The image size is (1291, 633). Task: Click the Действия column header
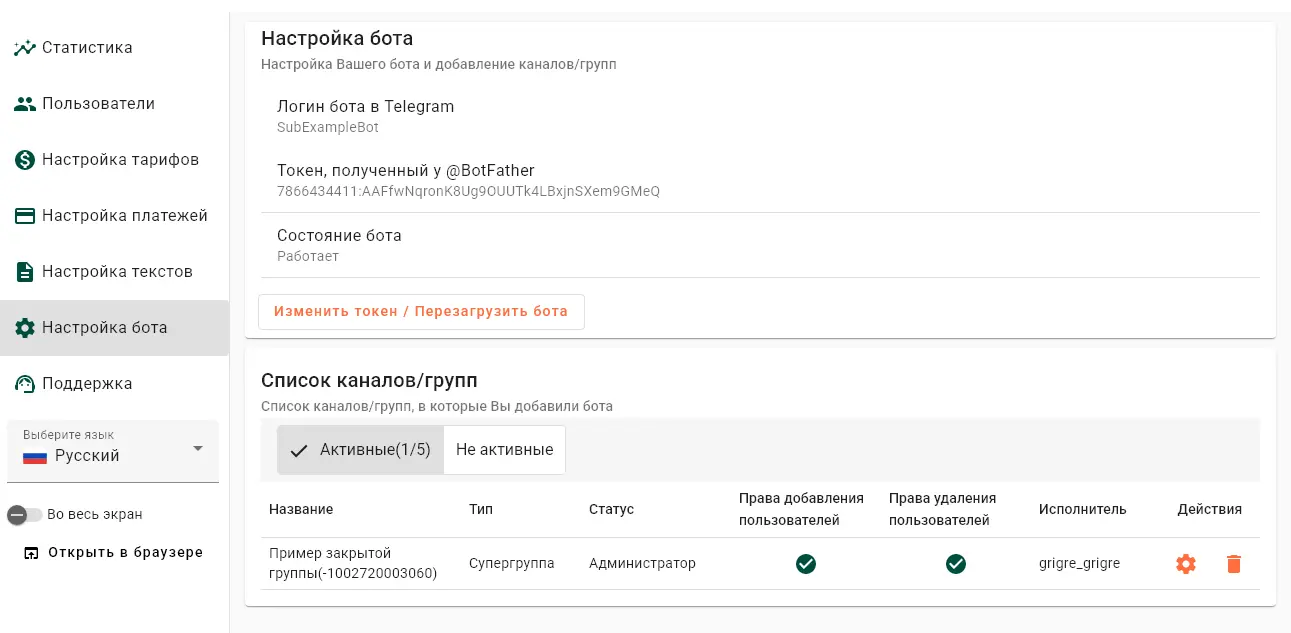click(1210, 509)
